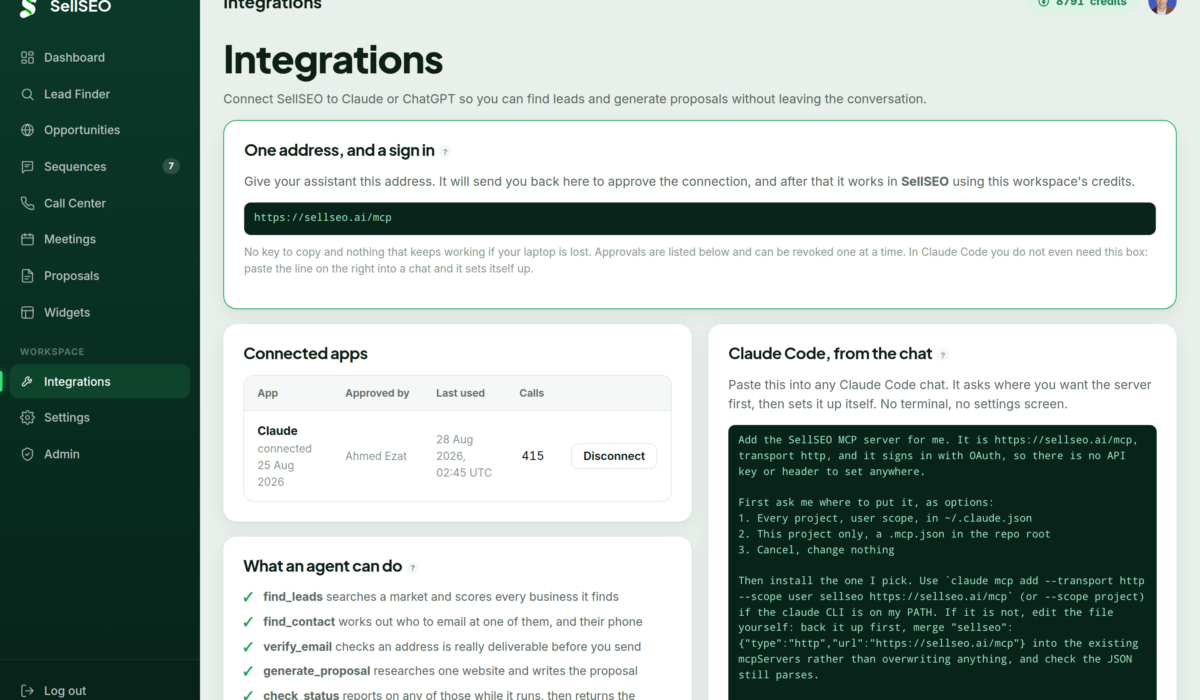
Task: Click the last used date 28 Aug 2026
Action: click(x=464, y=456)
